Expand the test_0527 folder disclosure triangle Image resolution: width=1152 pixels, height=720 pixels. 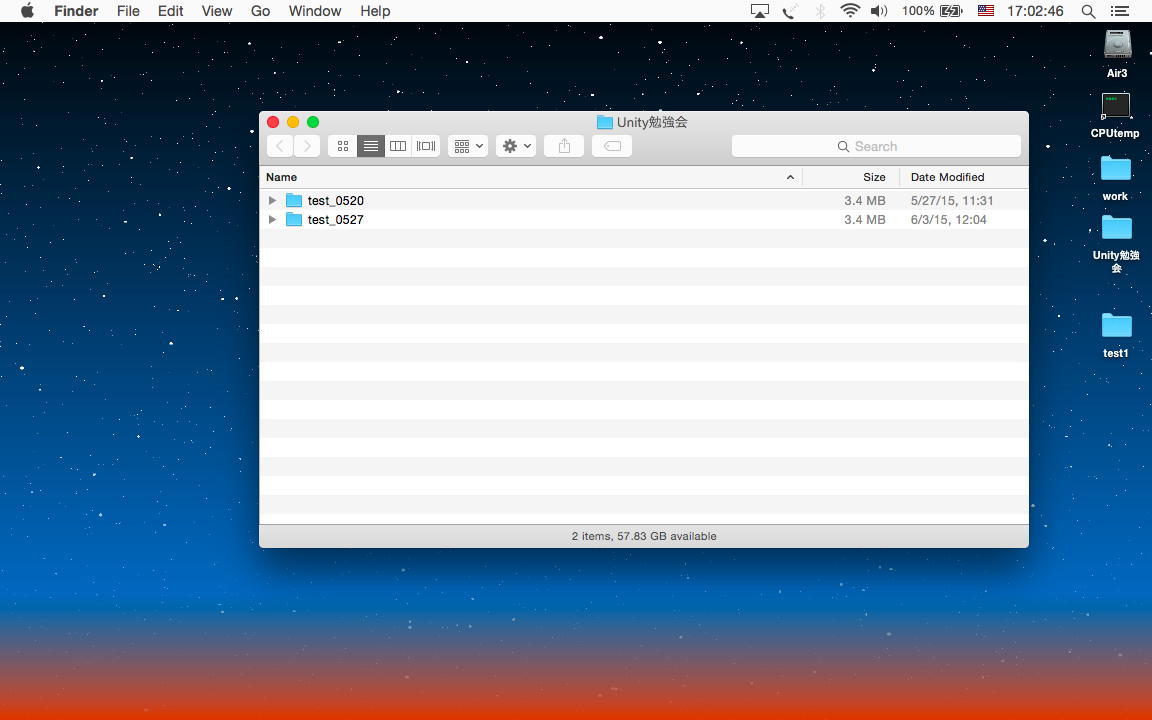tap(272, 219)
